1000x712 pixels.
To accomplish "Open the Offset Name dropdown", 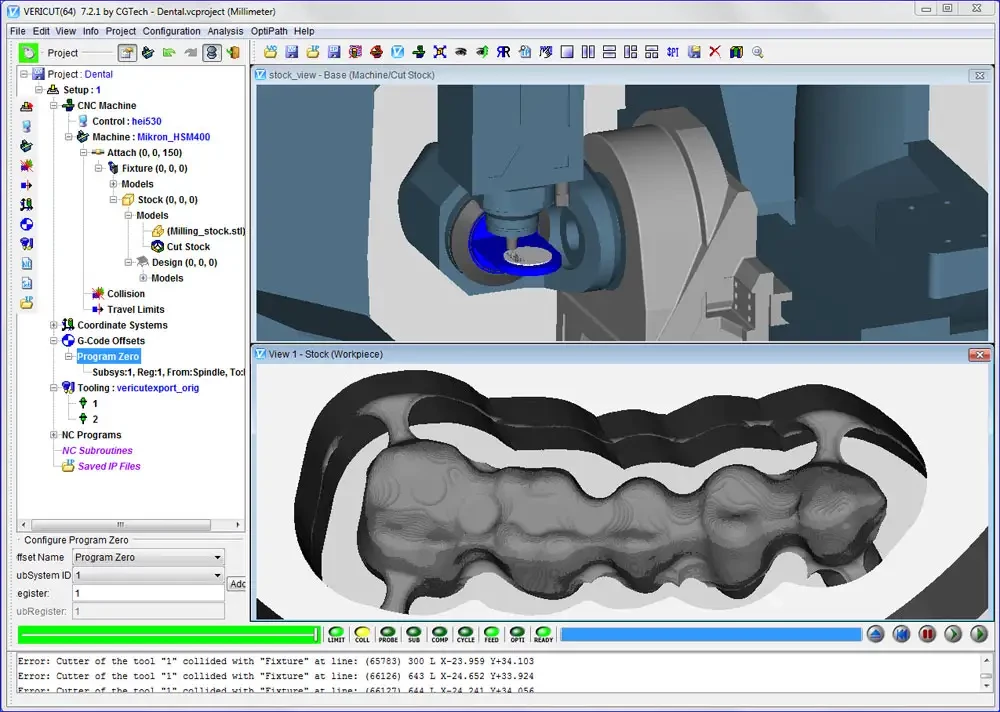I will coord(217,557).
